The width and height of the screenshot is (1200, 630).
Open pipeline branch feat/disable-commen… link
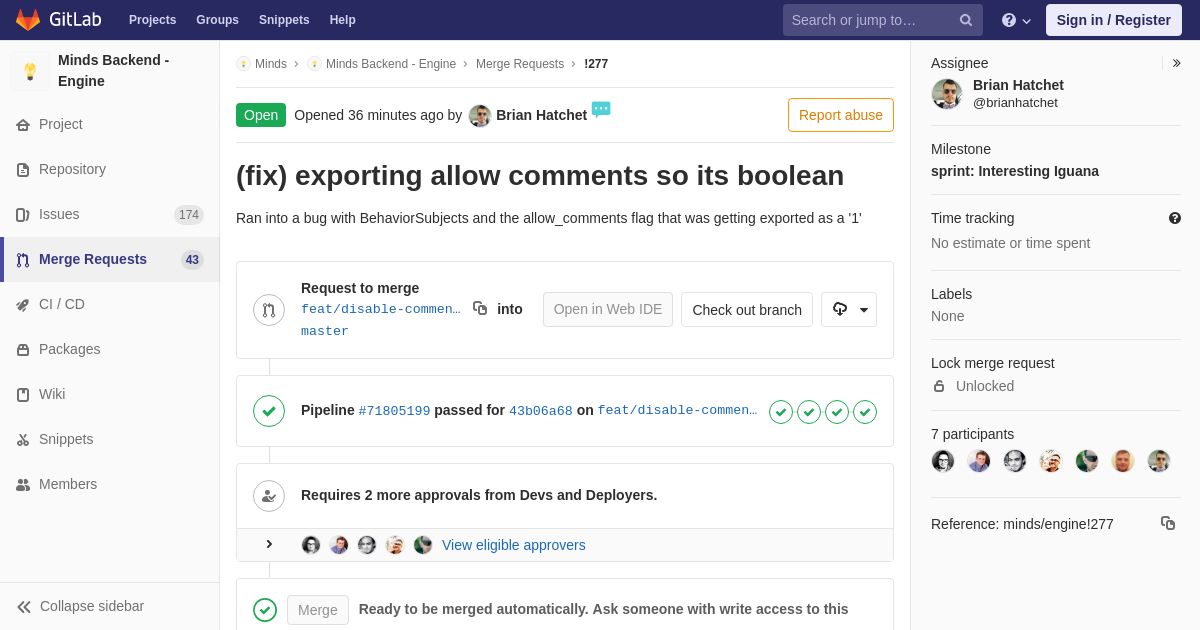(677, 410)
